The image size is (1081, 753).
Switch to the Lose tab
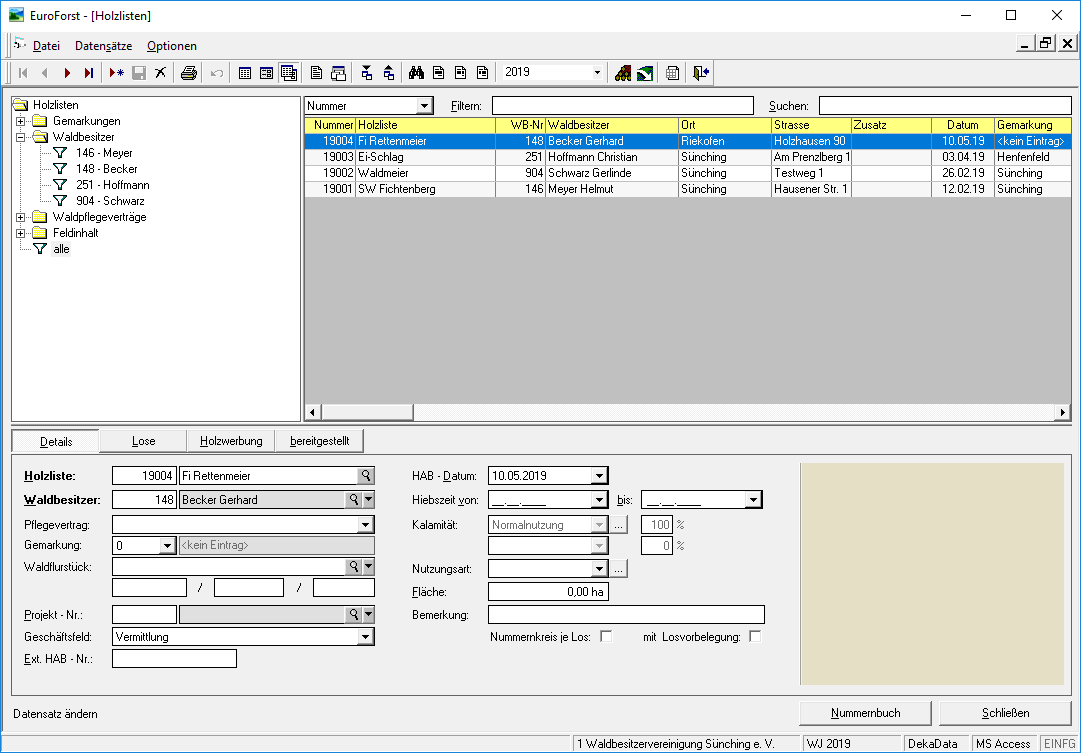click(143, 441)
